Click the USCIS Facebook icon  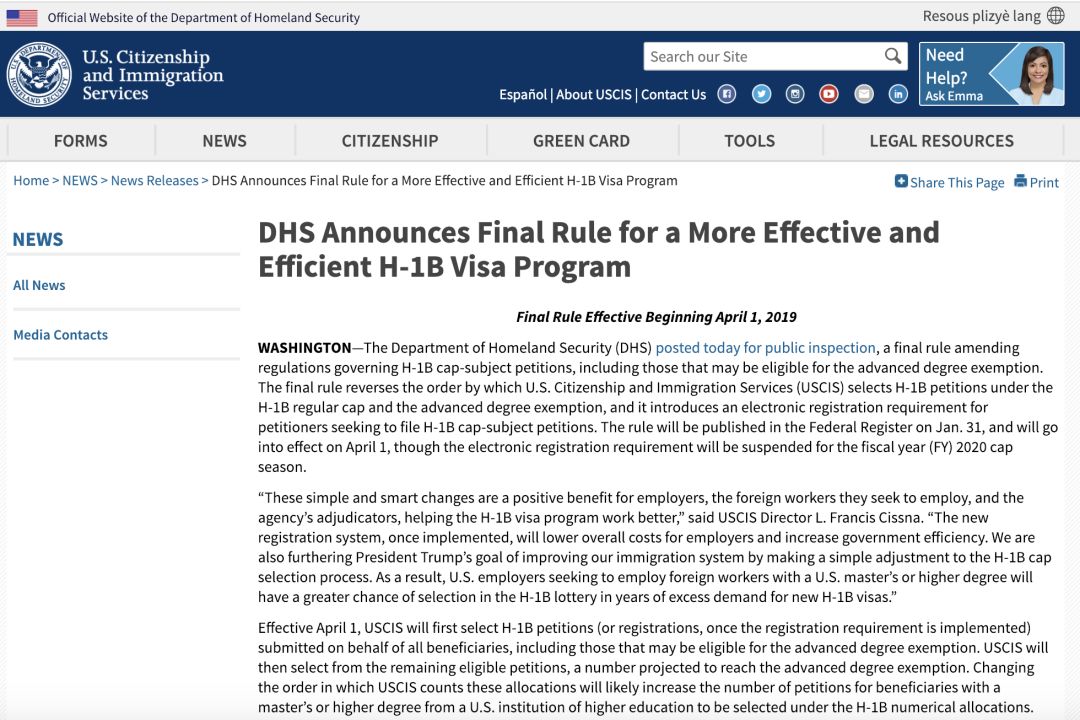pyautogui.click(x=727, y=94)
